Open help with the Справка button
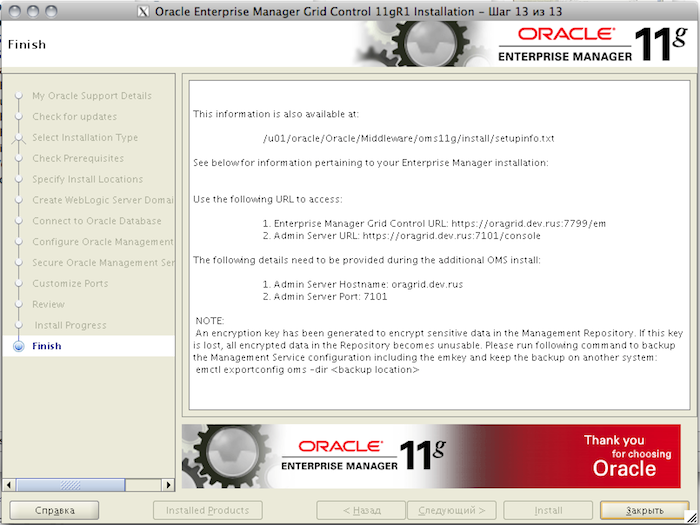This screenshot has width=700, height=525. (54, 510)
